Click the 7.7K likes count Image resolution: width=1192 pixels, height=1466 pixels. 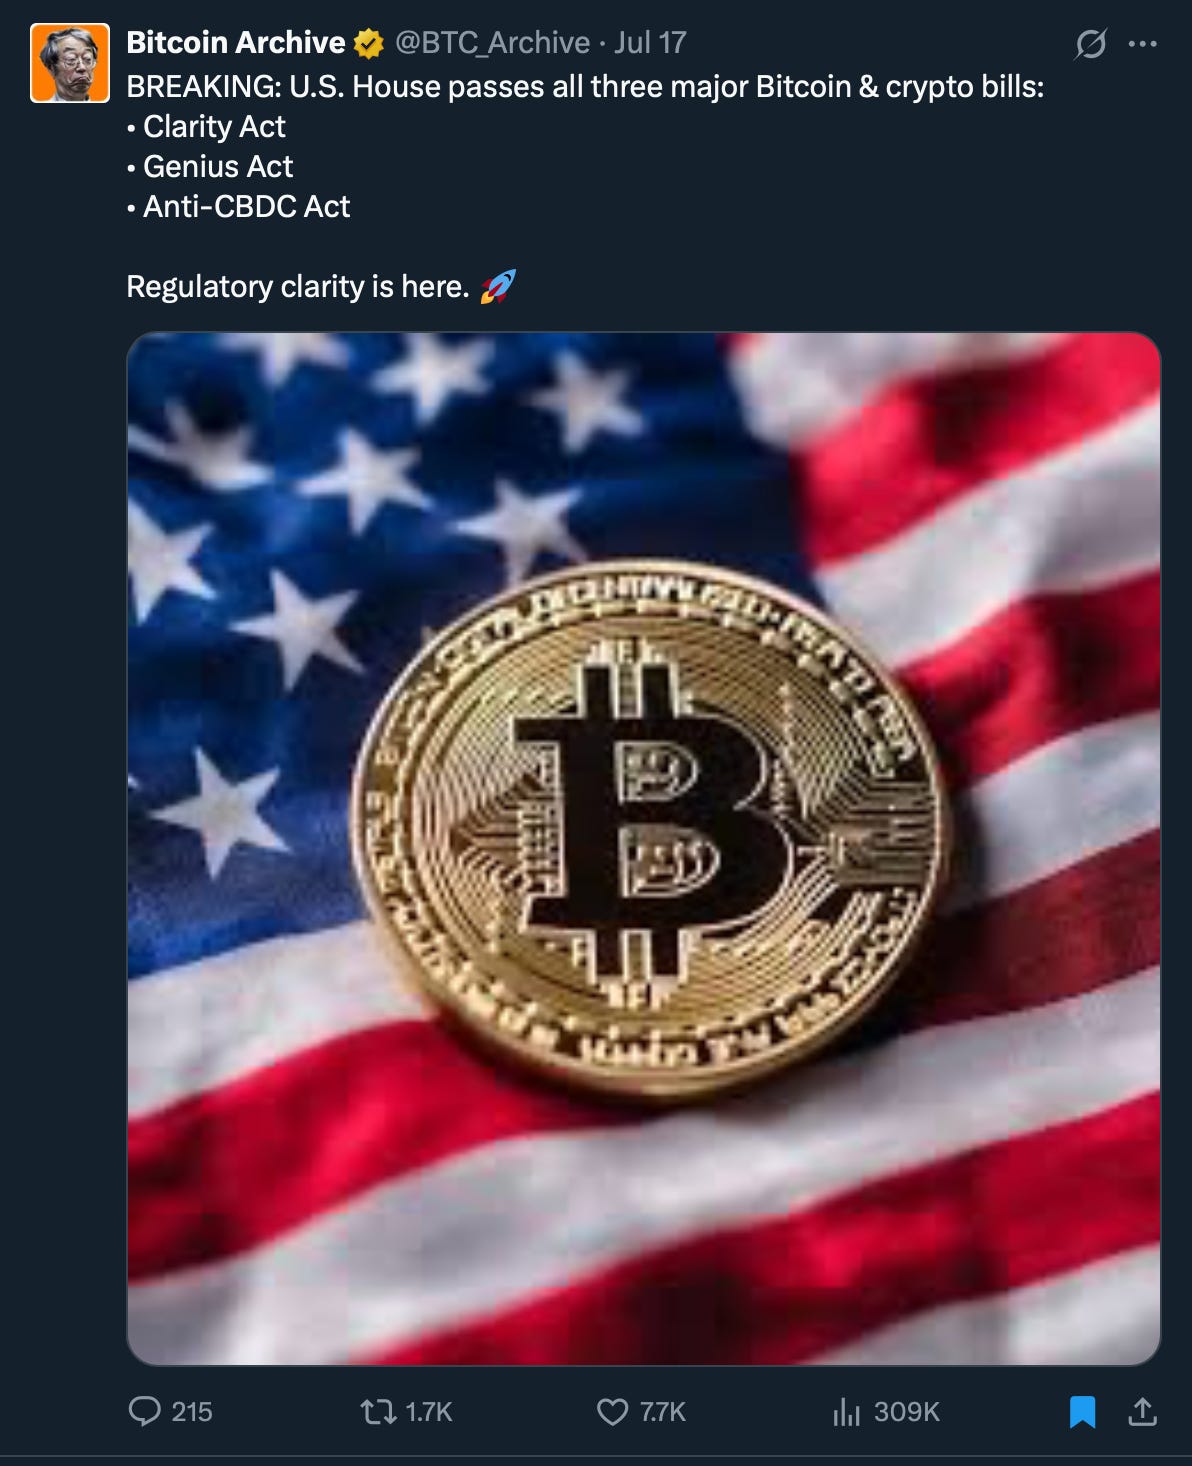(x=663, y=1412)
